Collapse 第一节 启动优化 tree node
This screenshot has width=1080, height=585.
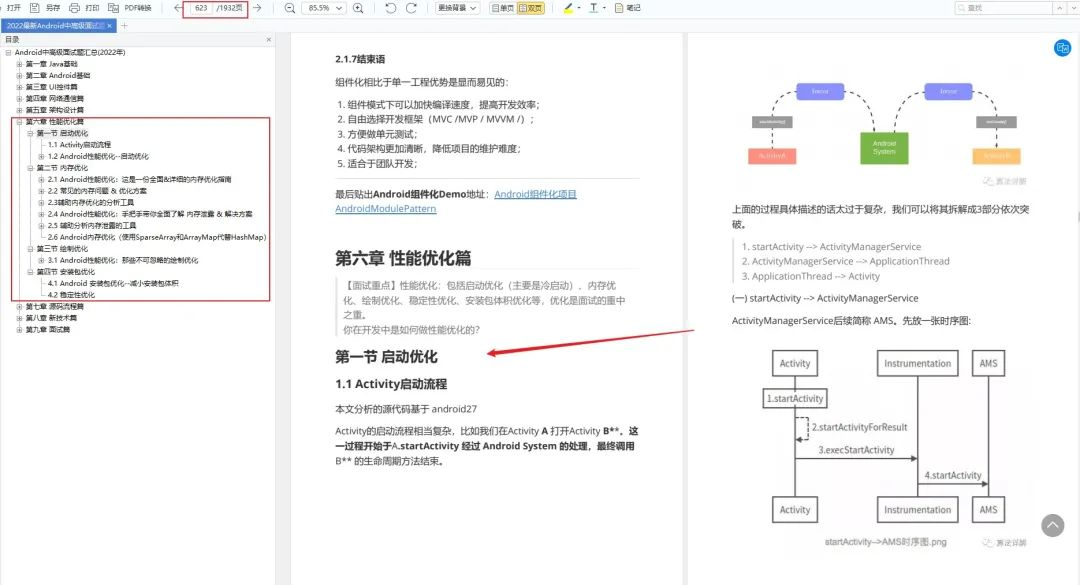click(x=30, y=134)
